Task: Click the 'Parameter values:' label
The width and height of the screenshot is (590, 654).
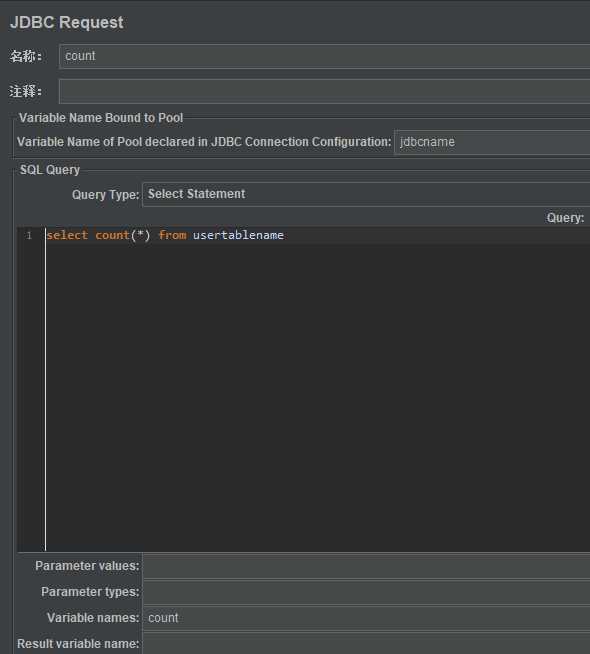Action: coord(87,566)
